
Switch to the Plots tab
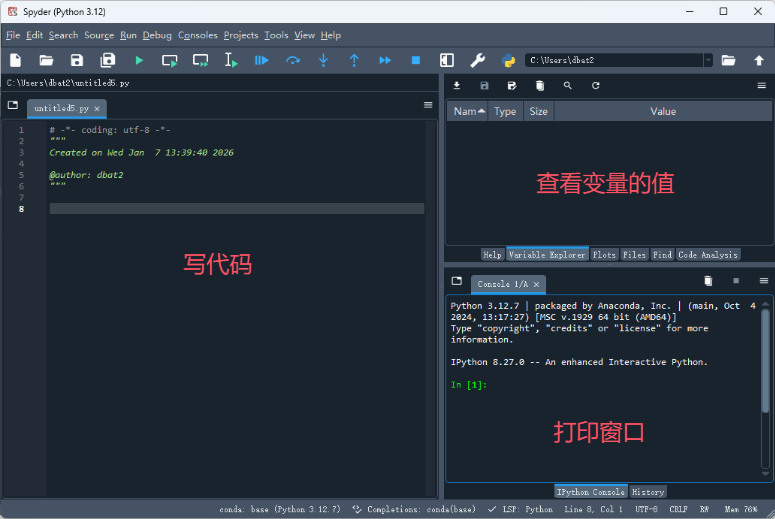604,255
